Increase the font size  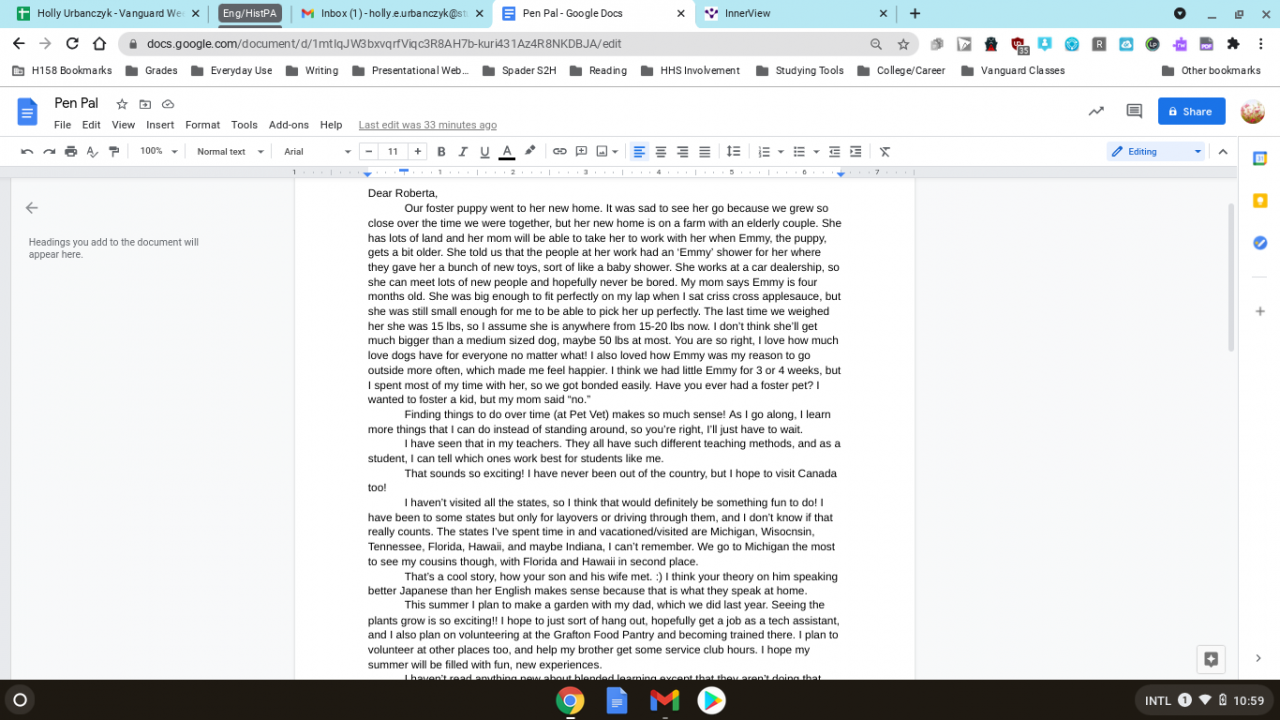pyautogui.click(x=418, y=152)
